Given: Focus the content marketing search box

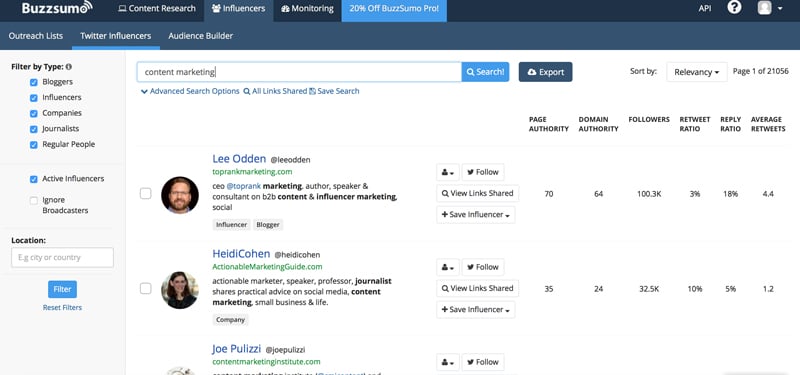Looking at the screenshot, I should [x=299, y=72].
